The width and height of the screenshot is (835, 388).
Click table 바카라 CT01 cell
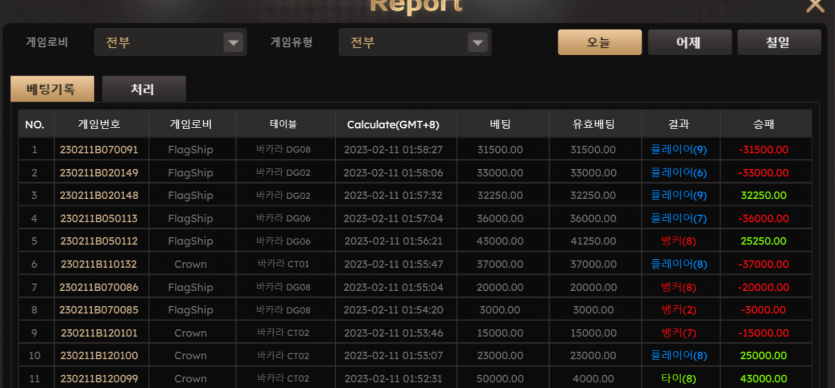[283, 265]
